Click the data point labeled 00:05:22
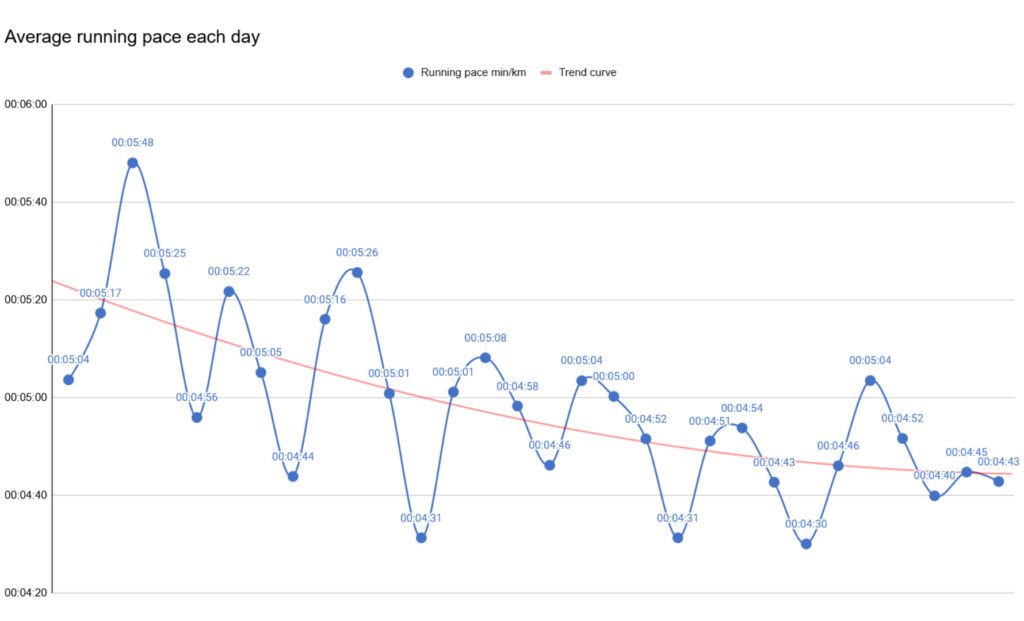Viewport: 1024px width, 621px height. [229, 291]
